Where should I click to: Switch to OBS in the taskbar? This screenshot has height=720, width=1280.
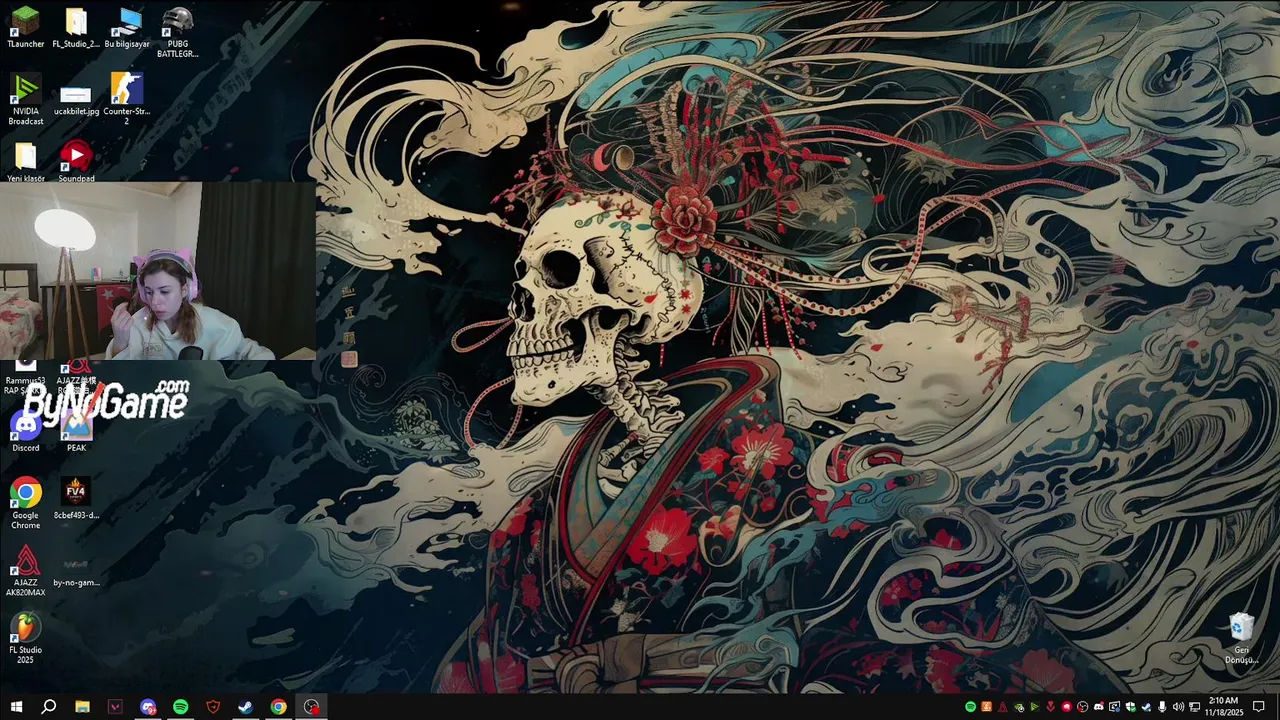312,707
